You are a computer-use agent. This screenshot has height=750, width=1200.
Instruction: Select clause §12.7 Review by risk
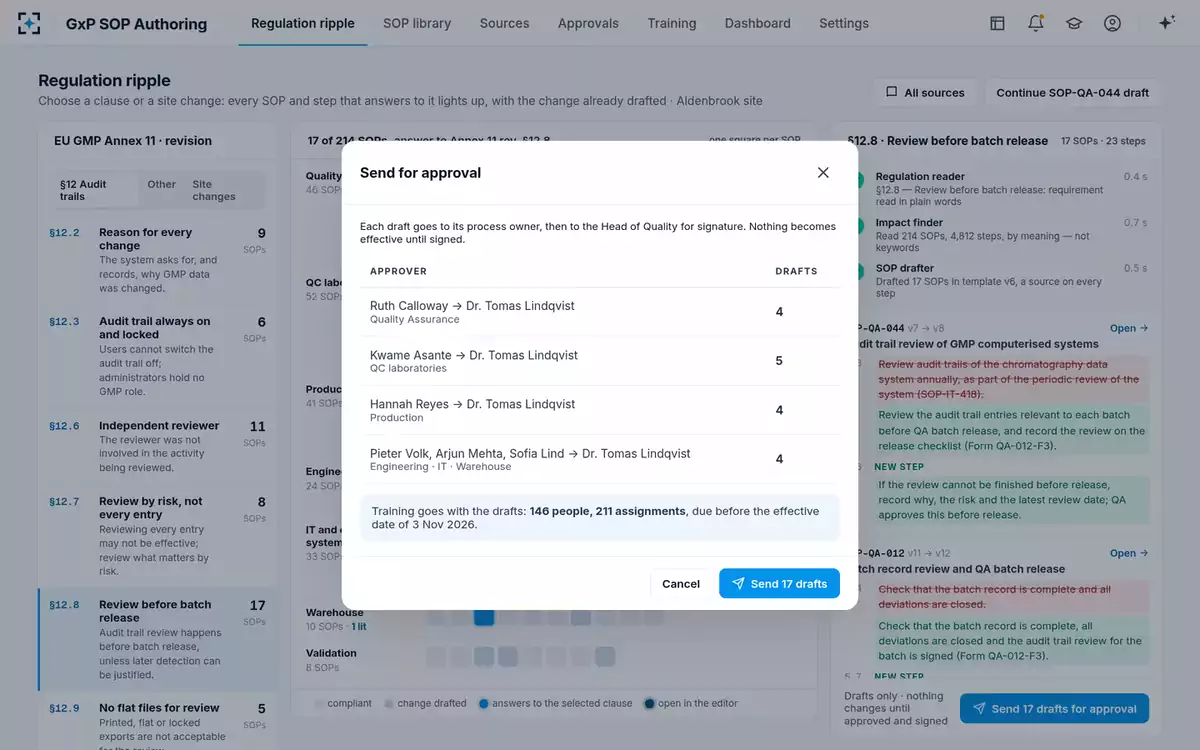(158, 536)
